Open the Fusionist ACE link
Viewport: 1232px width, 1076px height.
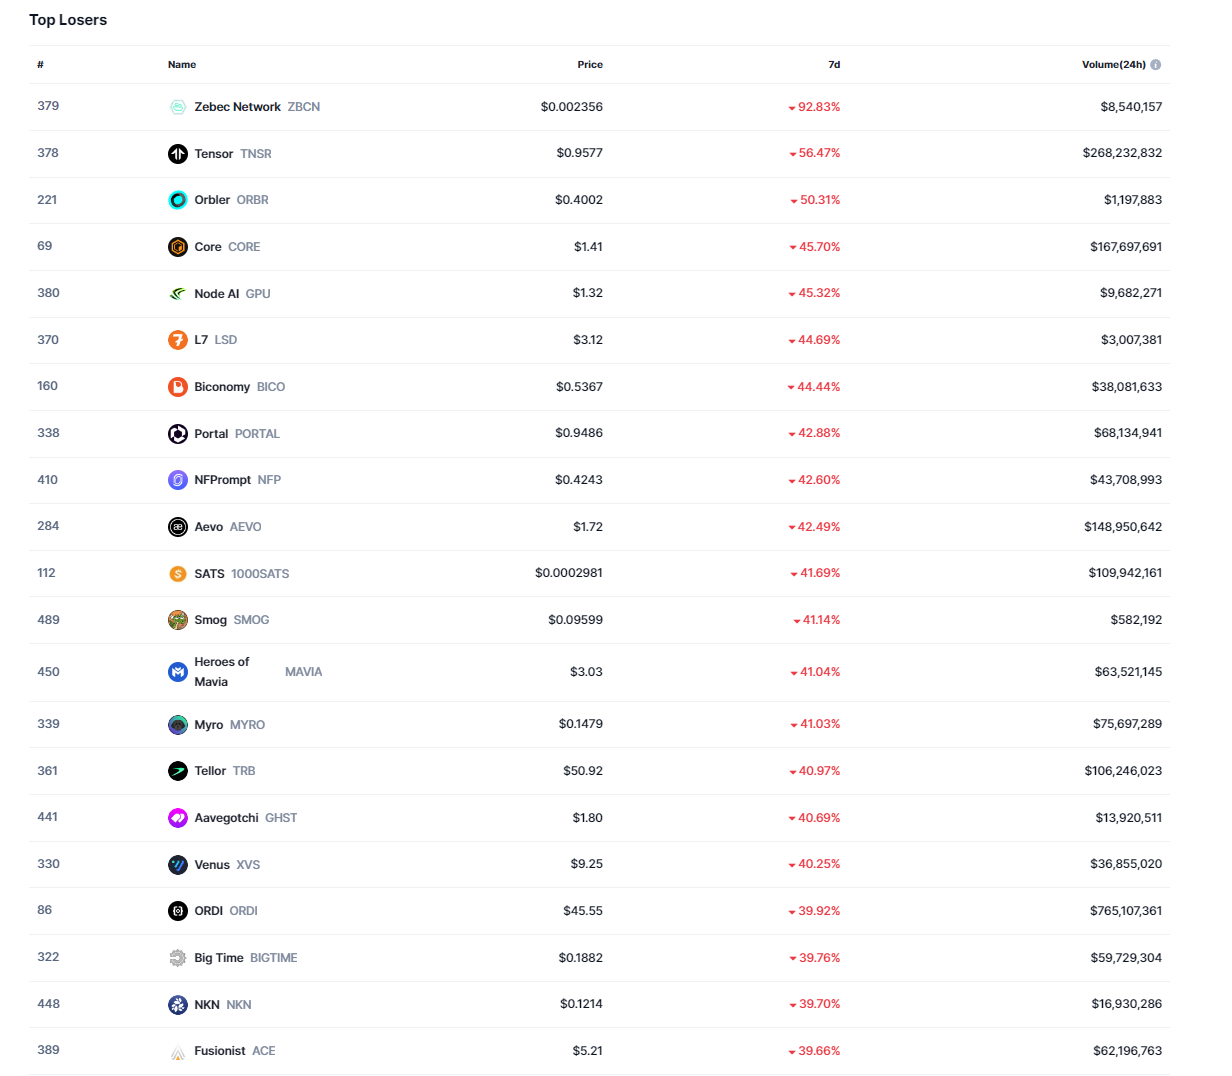point(220,1051)
